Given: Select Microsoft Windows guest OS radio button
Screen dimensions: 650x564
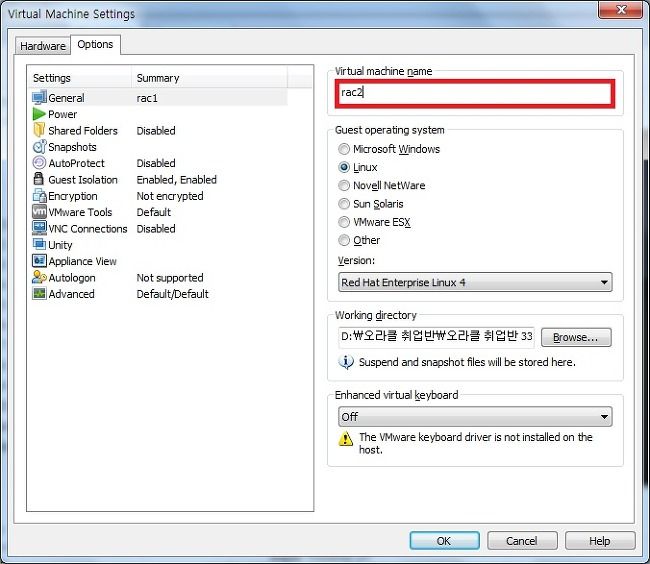Looking at the screenshot, I should click(x=344, y=149).
